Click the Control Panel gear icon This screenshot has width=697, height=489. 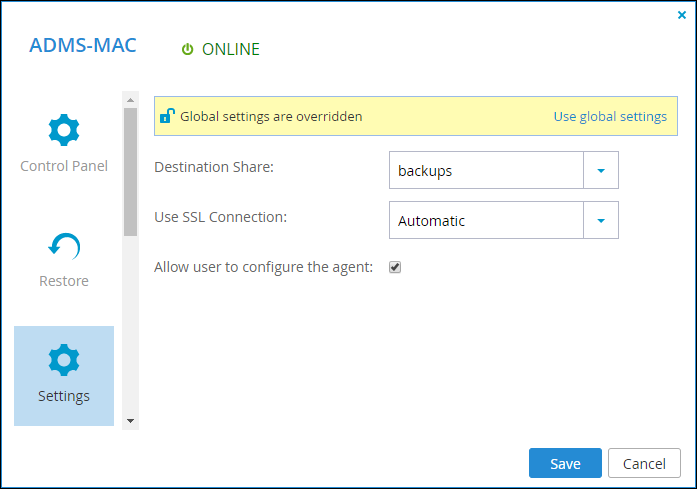(x=64, y=130)
